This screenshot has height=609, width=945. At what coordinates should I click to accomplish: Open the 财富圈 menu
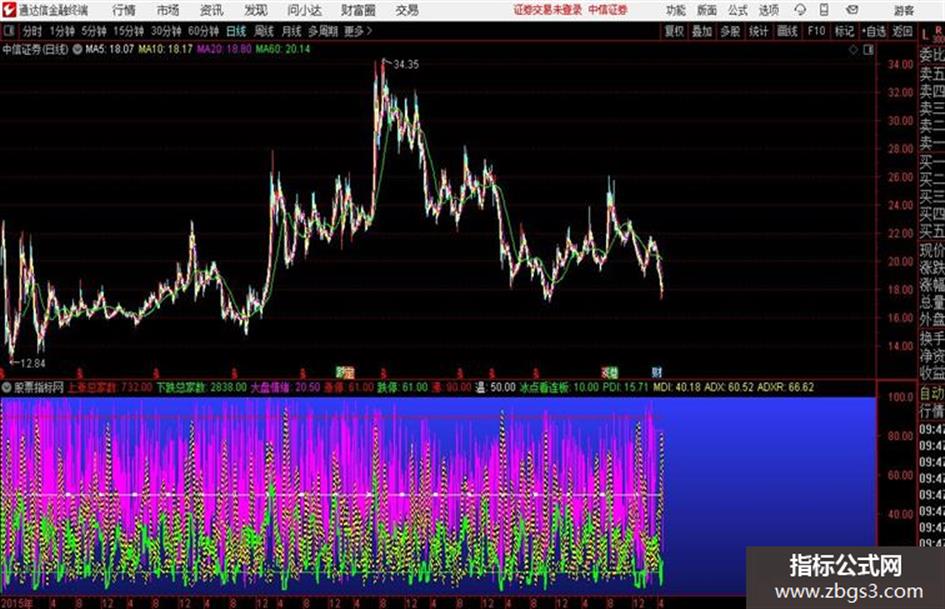tap(359, 10)
